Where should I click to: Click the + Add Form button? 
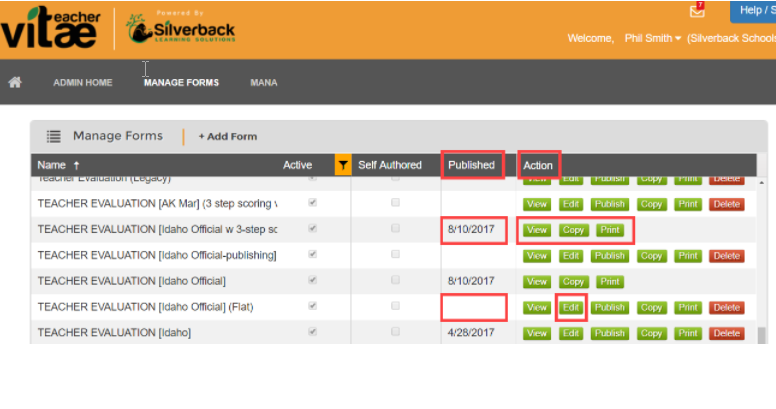click(227, 136)
